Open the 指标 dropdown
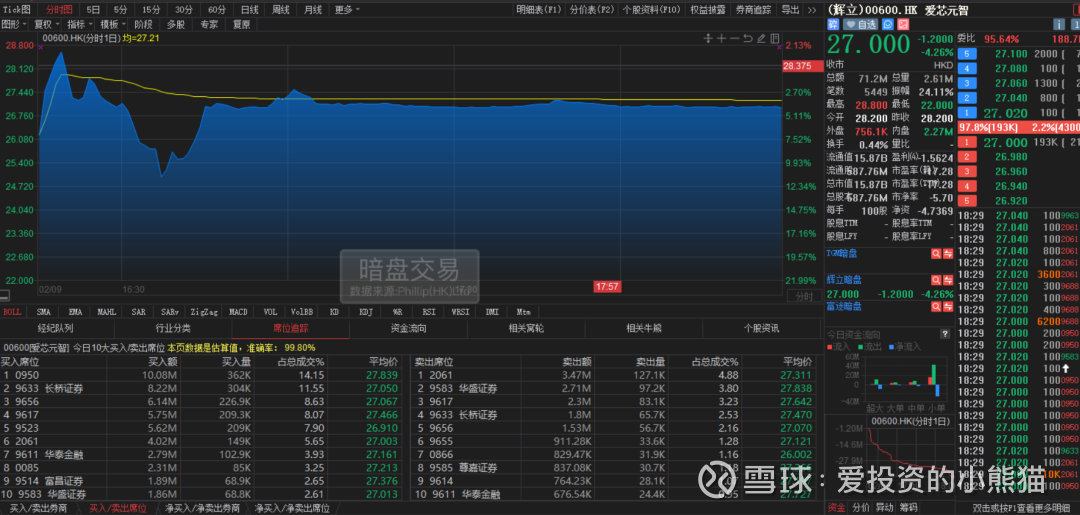Viewport: 1080px width, 515px height. 79,24
